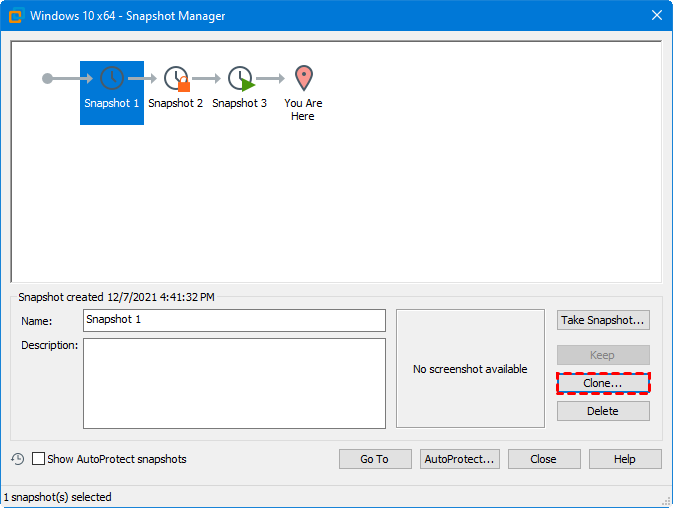Image resolution: width=673 pixels, height=508 pixels.
Task: Open the Help button
Action: pos(625,459)
